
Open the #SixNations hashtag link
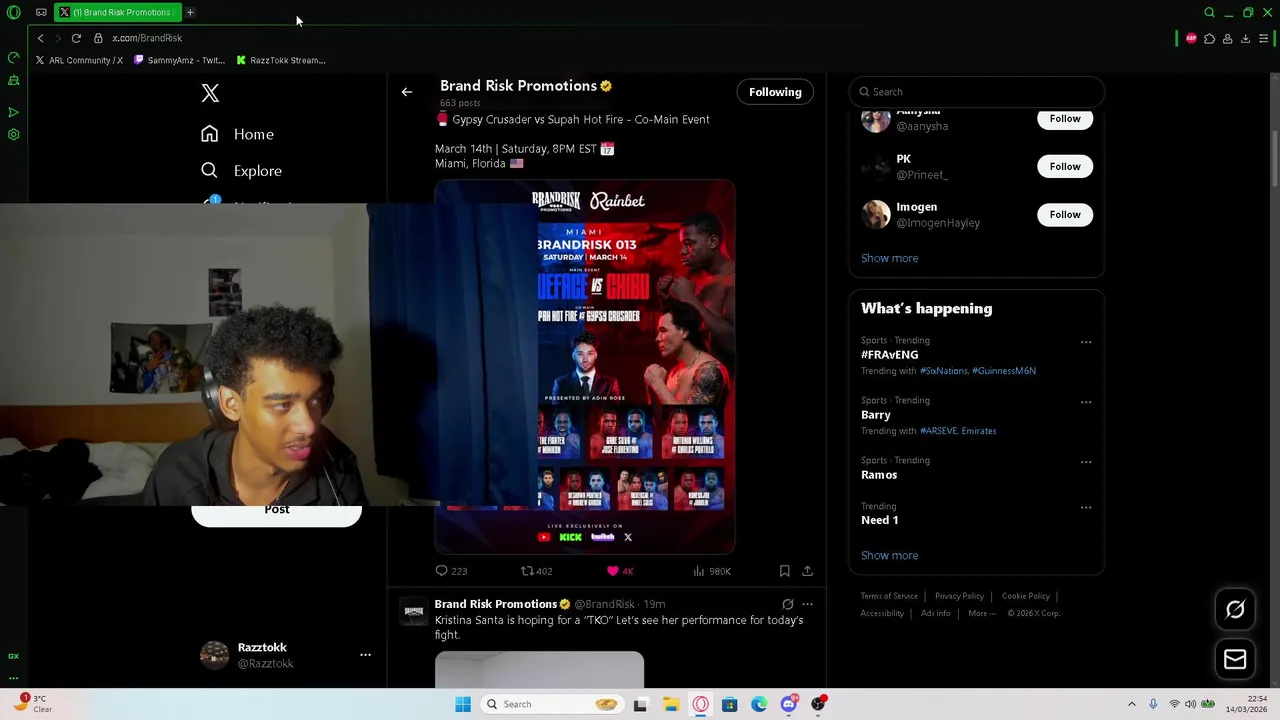944,371
